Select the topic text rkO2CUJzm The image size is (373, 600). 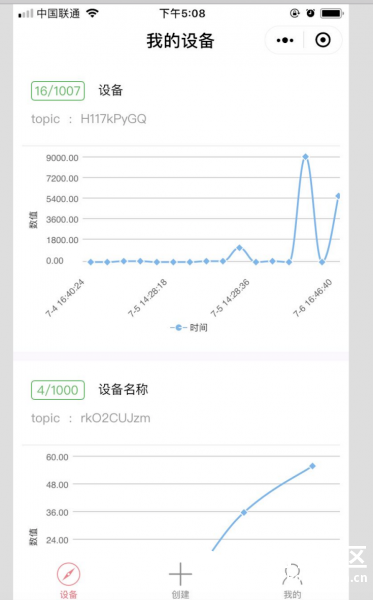pos(115,418)
